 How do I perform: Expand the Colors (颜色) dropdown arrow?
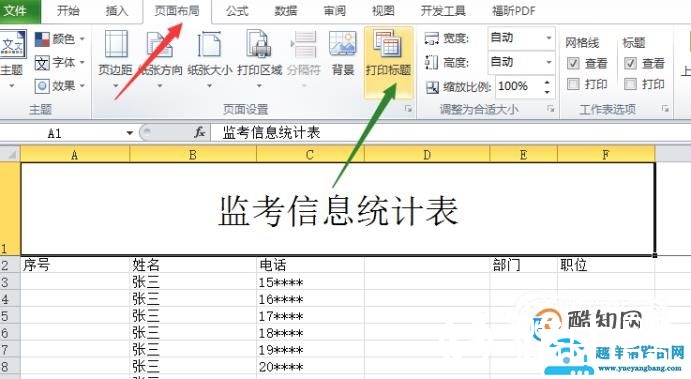[82, 39]
